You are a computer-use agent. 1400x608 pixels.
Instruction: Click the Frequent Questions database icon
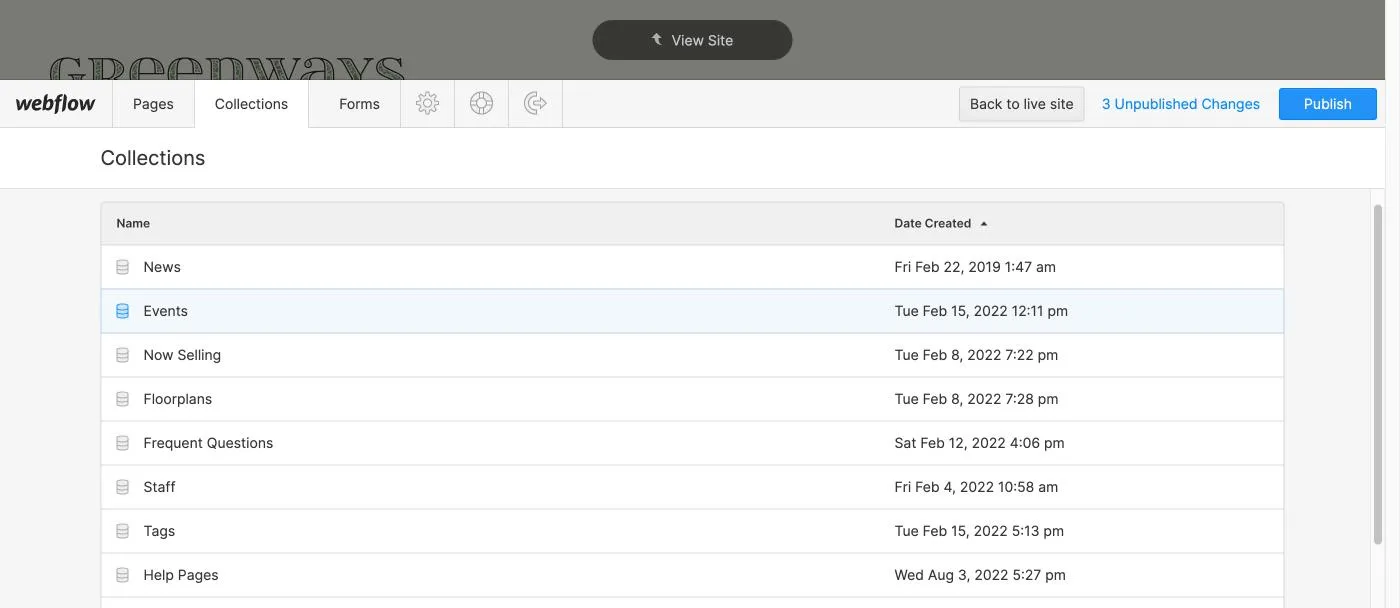123,443
